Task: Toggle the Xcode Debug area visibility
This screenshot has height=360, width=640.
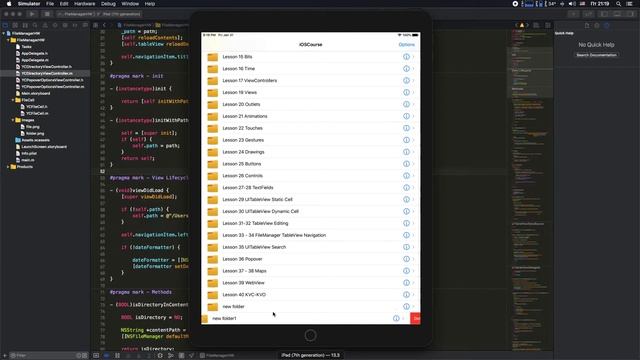Action: [x=617, y=14]
